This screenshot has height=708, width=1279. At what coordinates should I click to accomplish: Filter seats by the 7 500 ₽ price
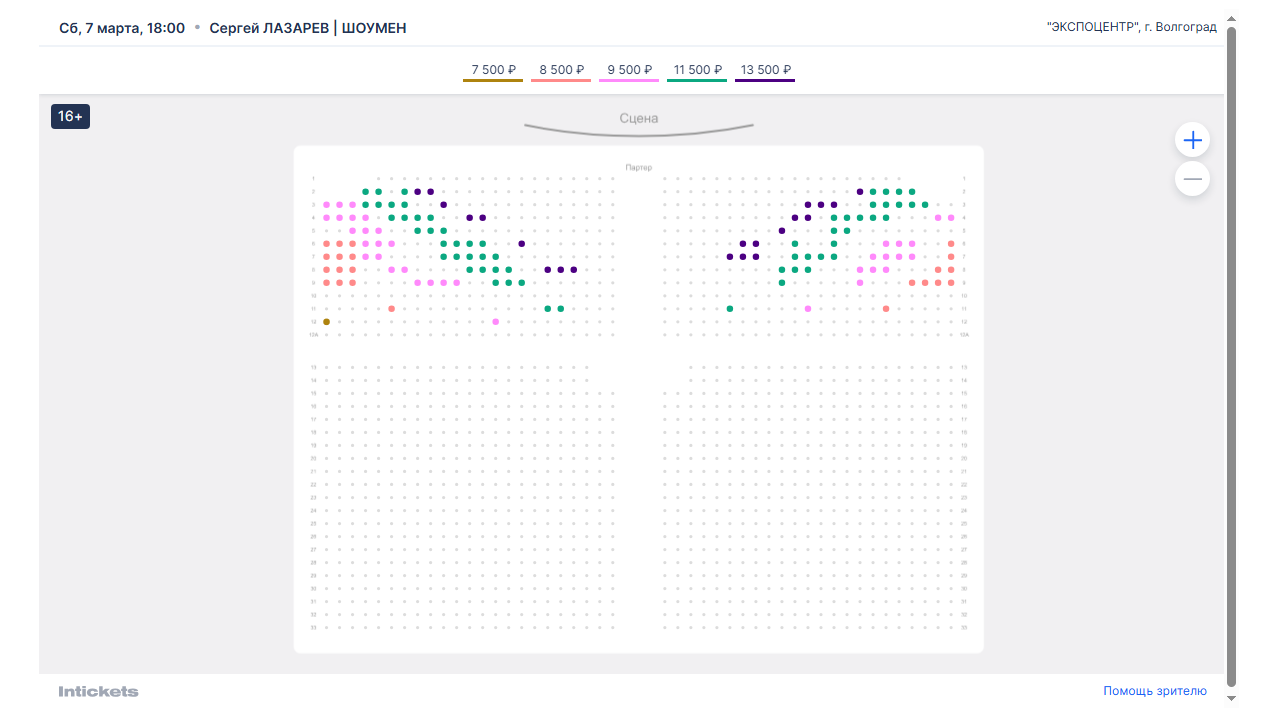pyautogui.click(x=493, y=70)
